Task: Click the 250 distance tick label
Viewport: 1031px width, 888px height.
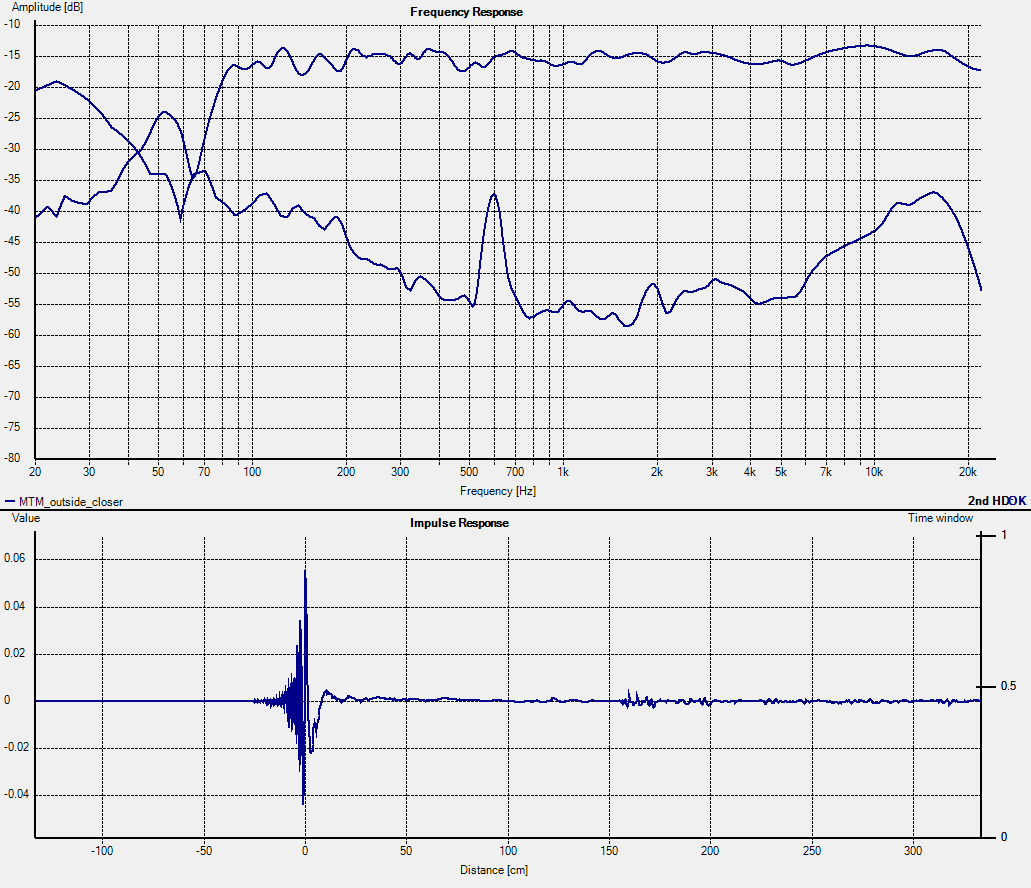Action: click(811, 851)
